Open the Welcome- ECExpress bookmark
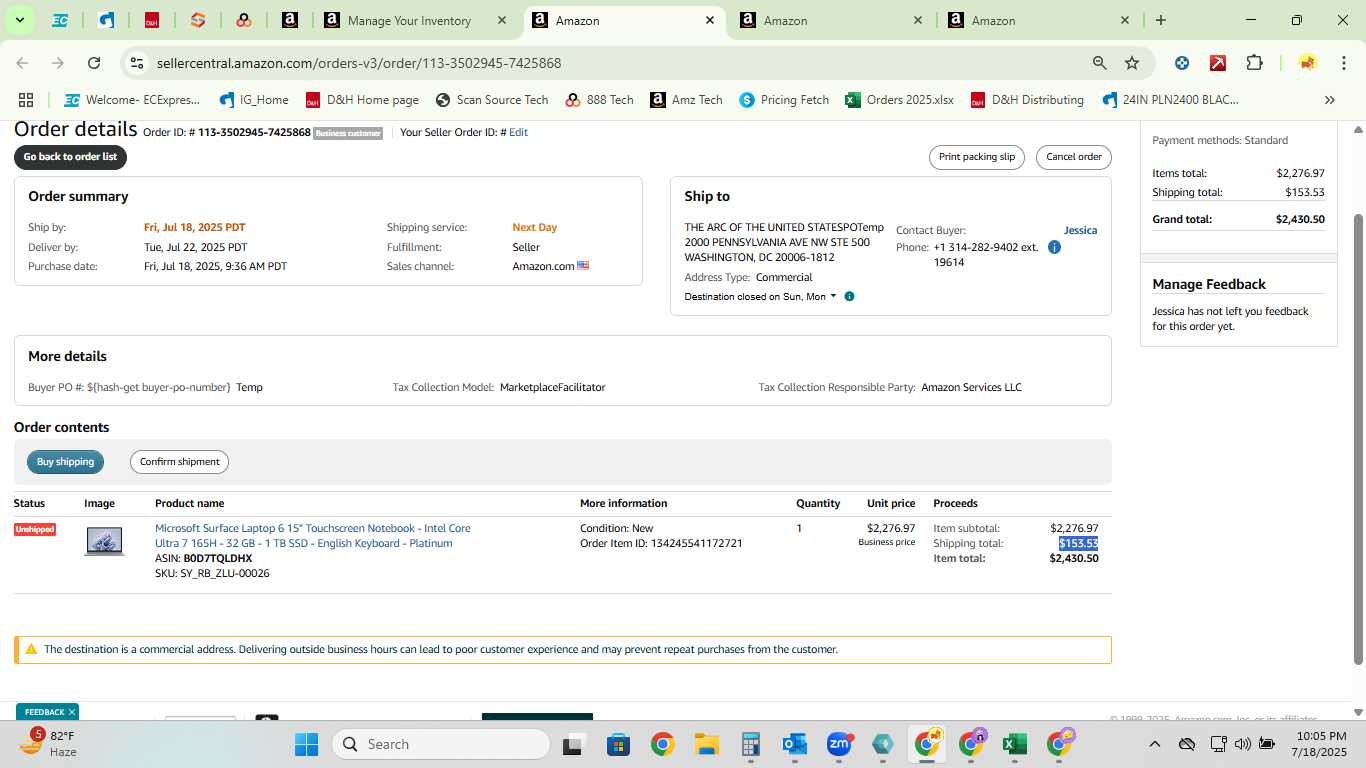 tap(132, 100)
